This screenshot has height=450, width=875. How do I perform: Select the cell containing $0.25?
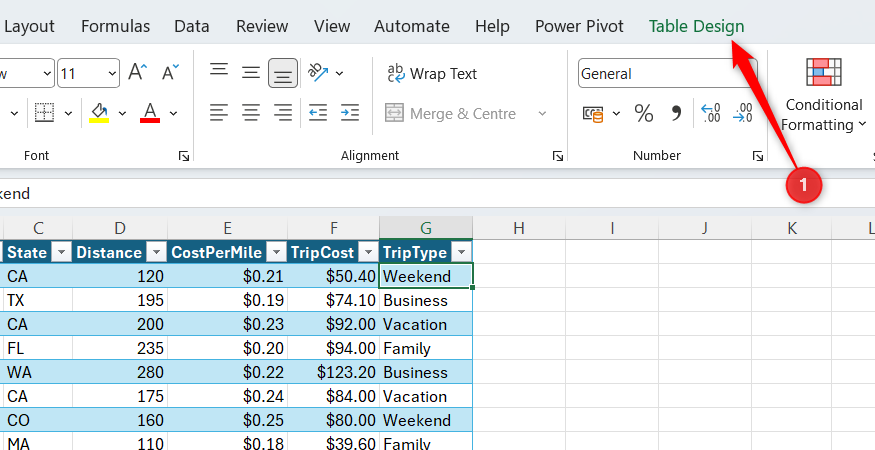click(x=228, y=420)
